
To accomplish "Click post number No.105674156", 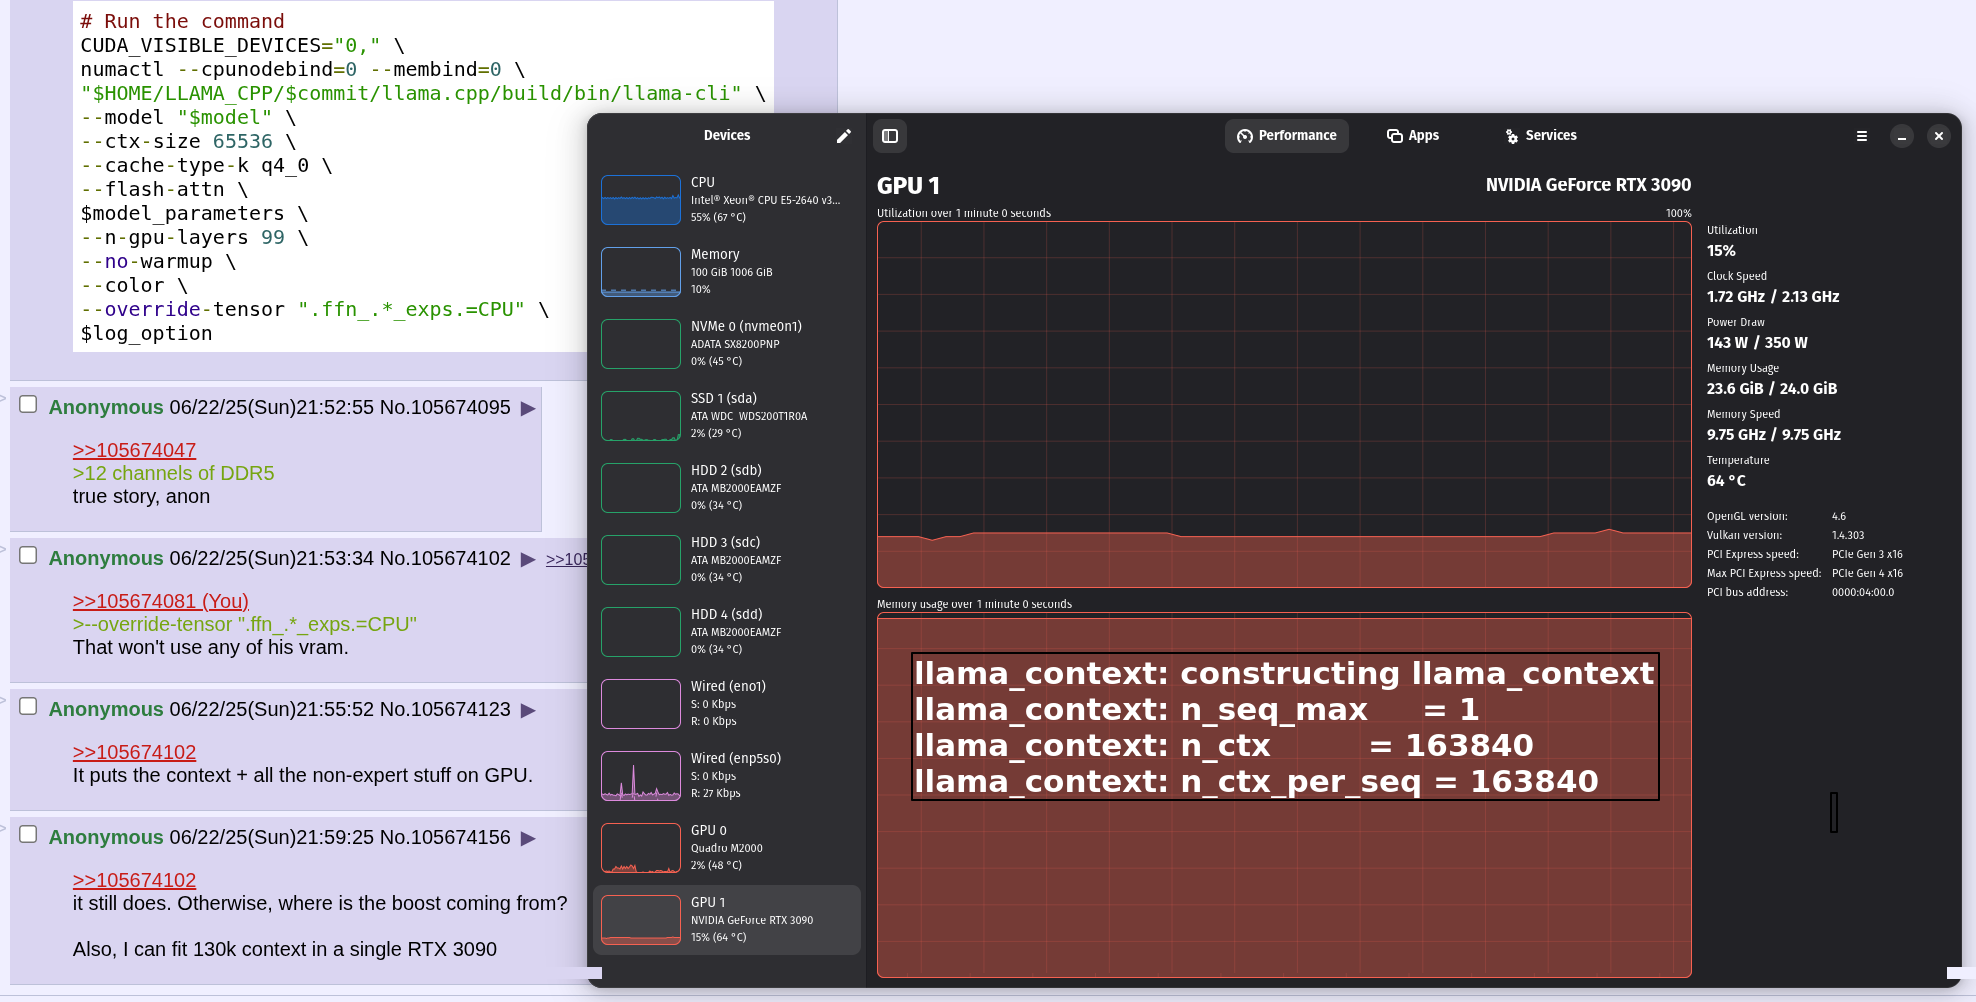I will (445, 838).
